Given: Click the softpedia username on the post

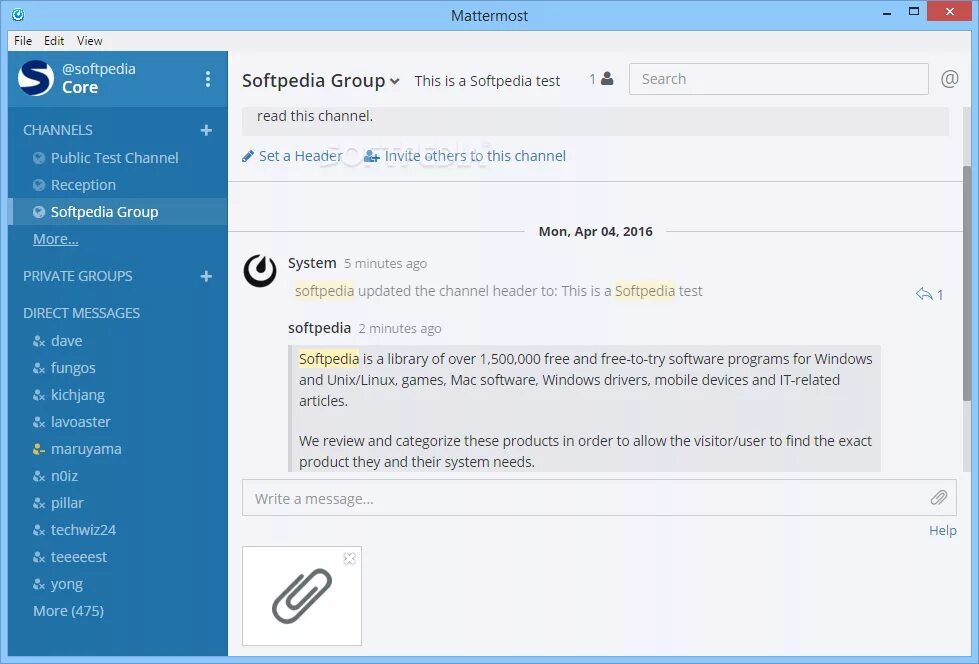Looking at the screenshot, I should (x=319, y=328).
